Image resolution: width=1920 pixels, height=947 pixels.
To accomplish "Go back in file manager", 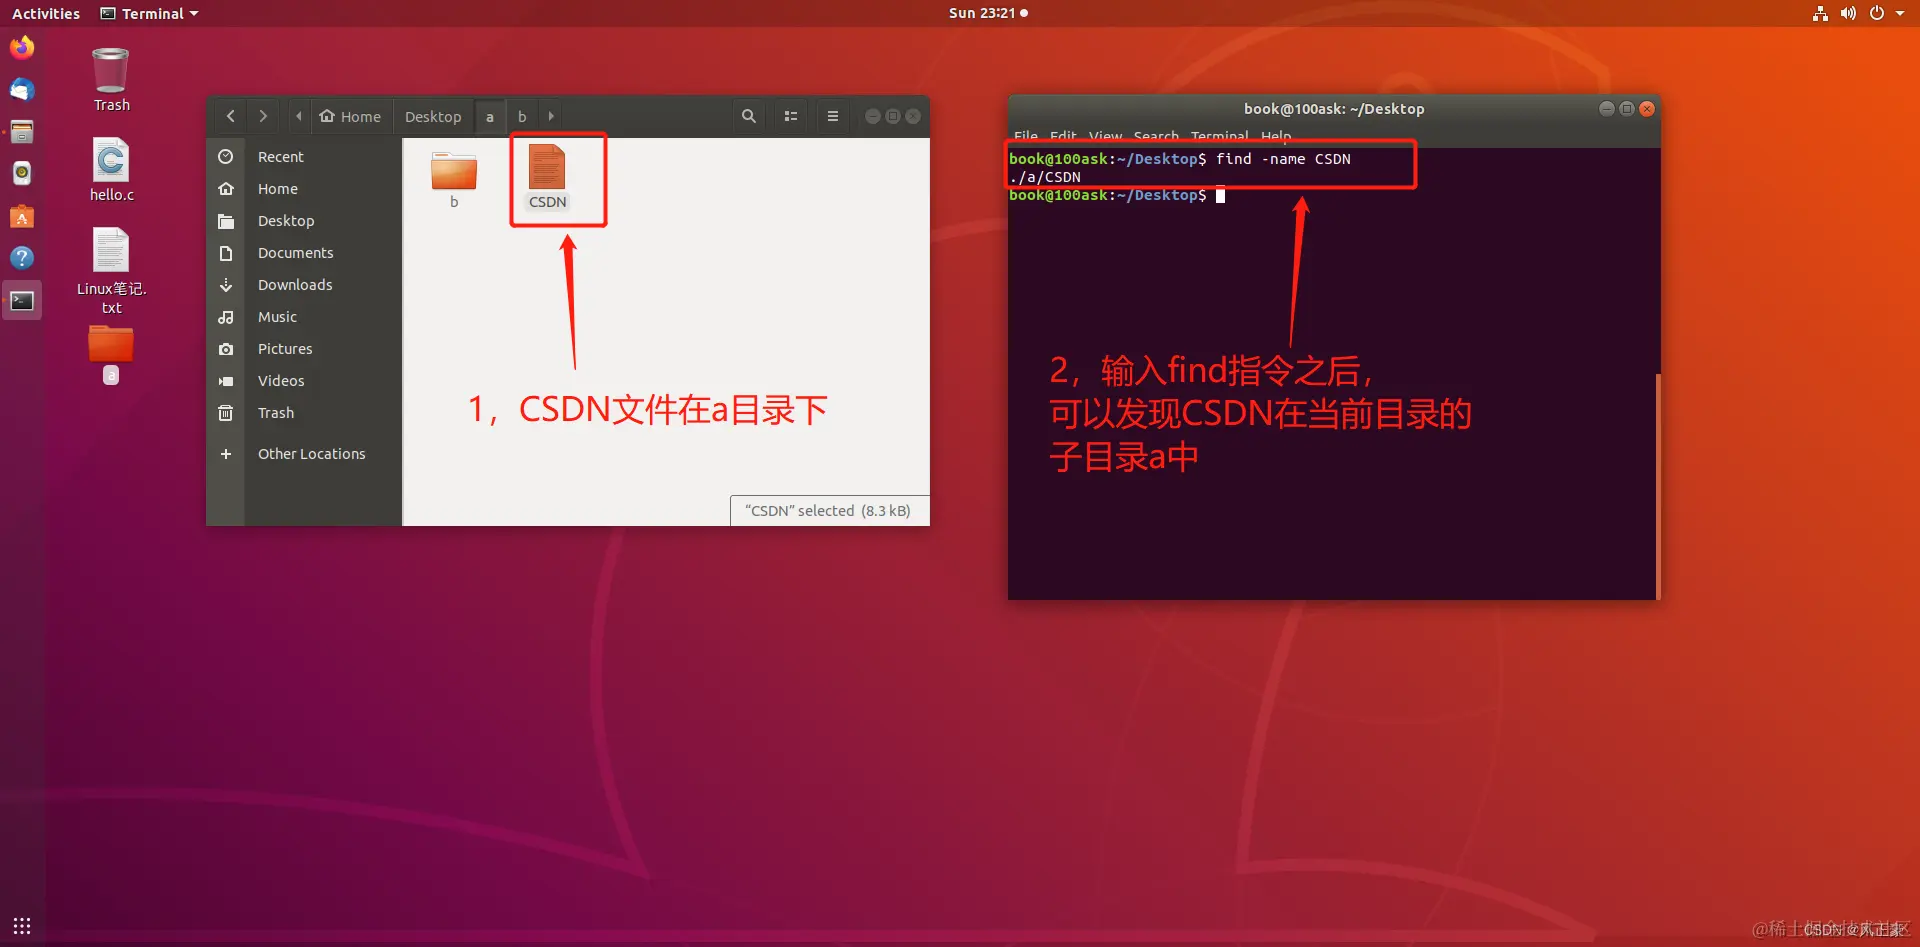I will pyautogui.click(x=231, y=116).
